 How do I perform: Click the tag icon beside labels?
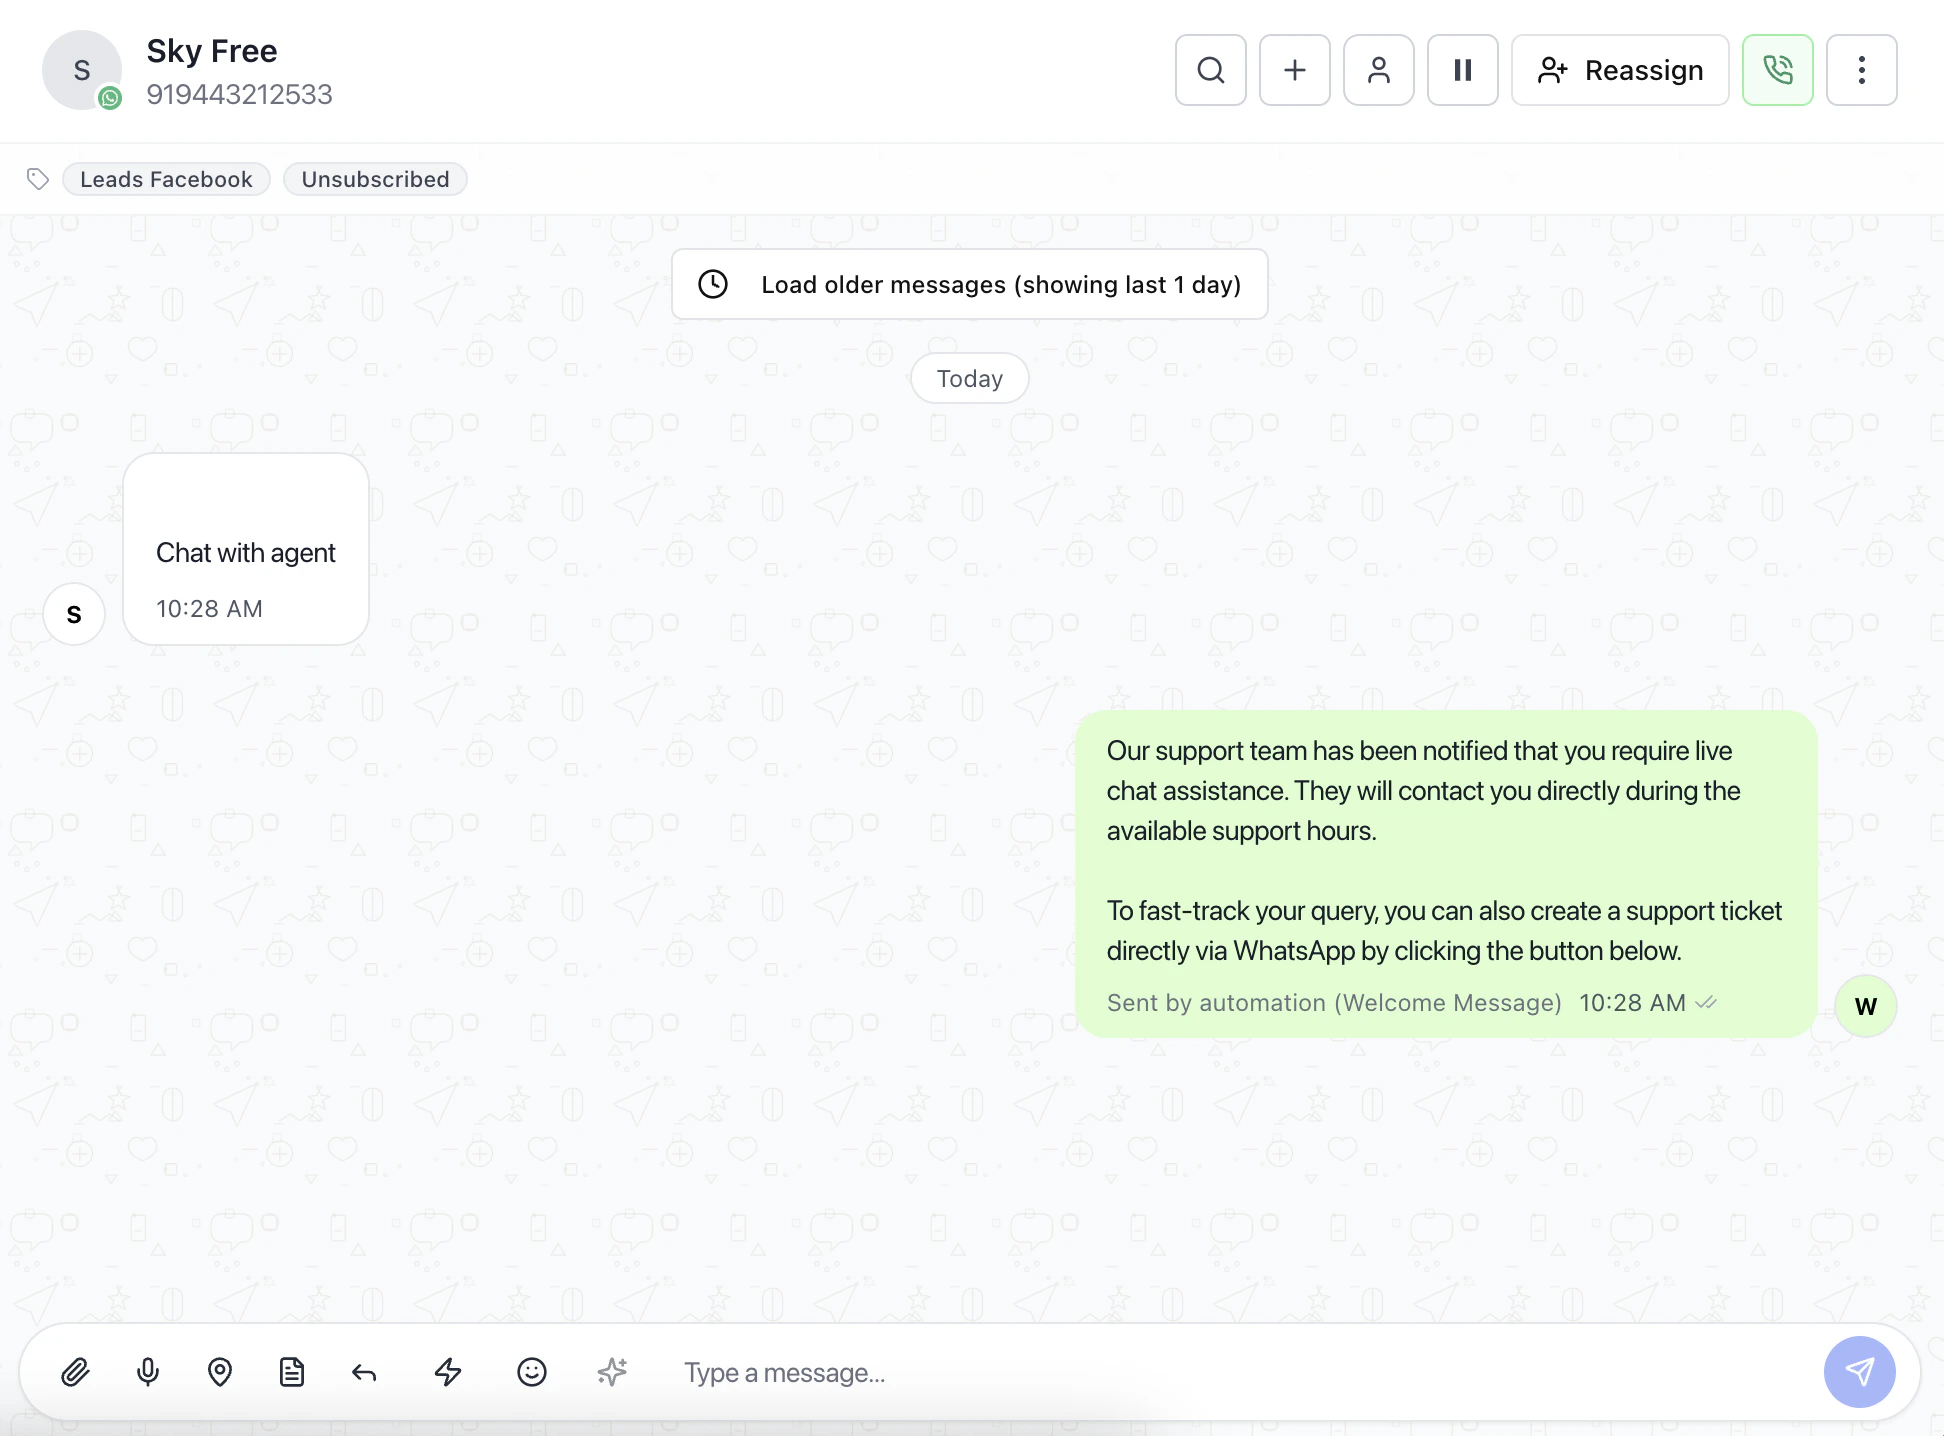click(x=38, y=179)
